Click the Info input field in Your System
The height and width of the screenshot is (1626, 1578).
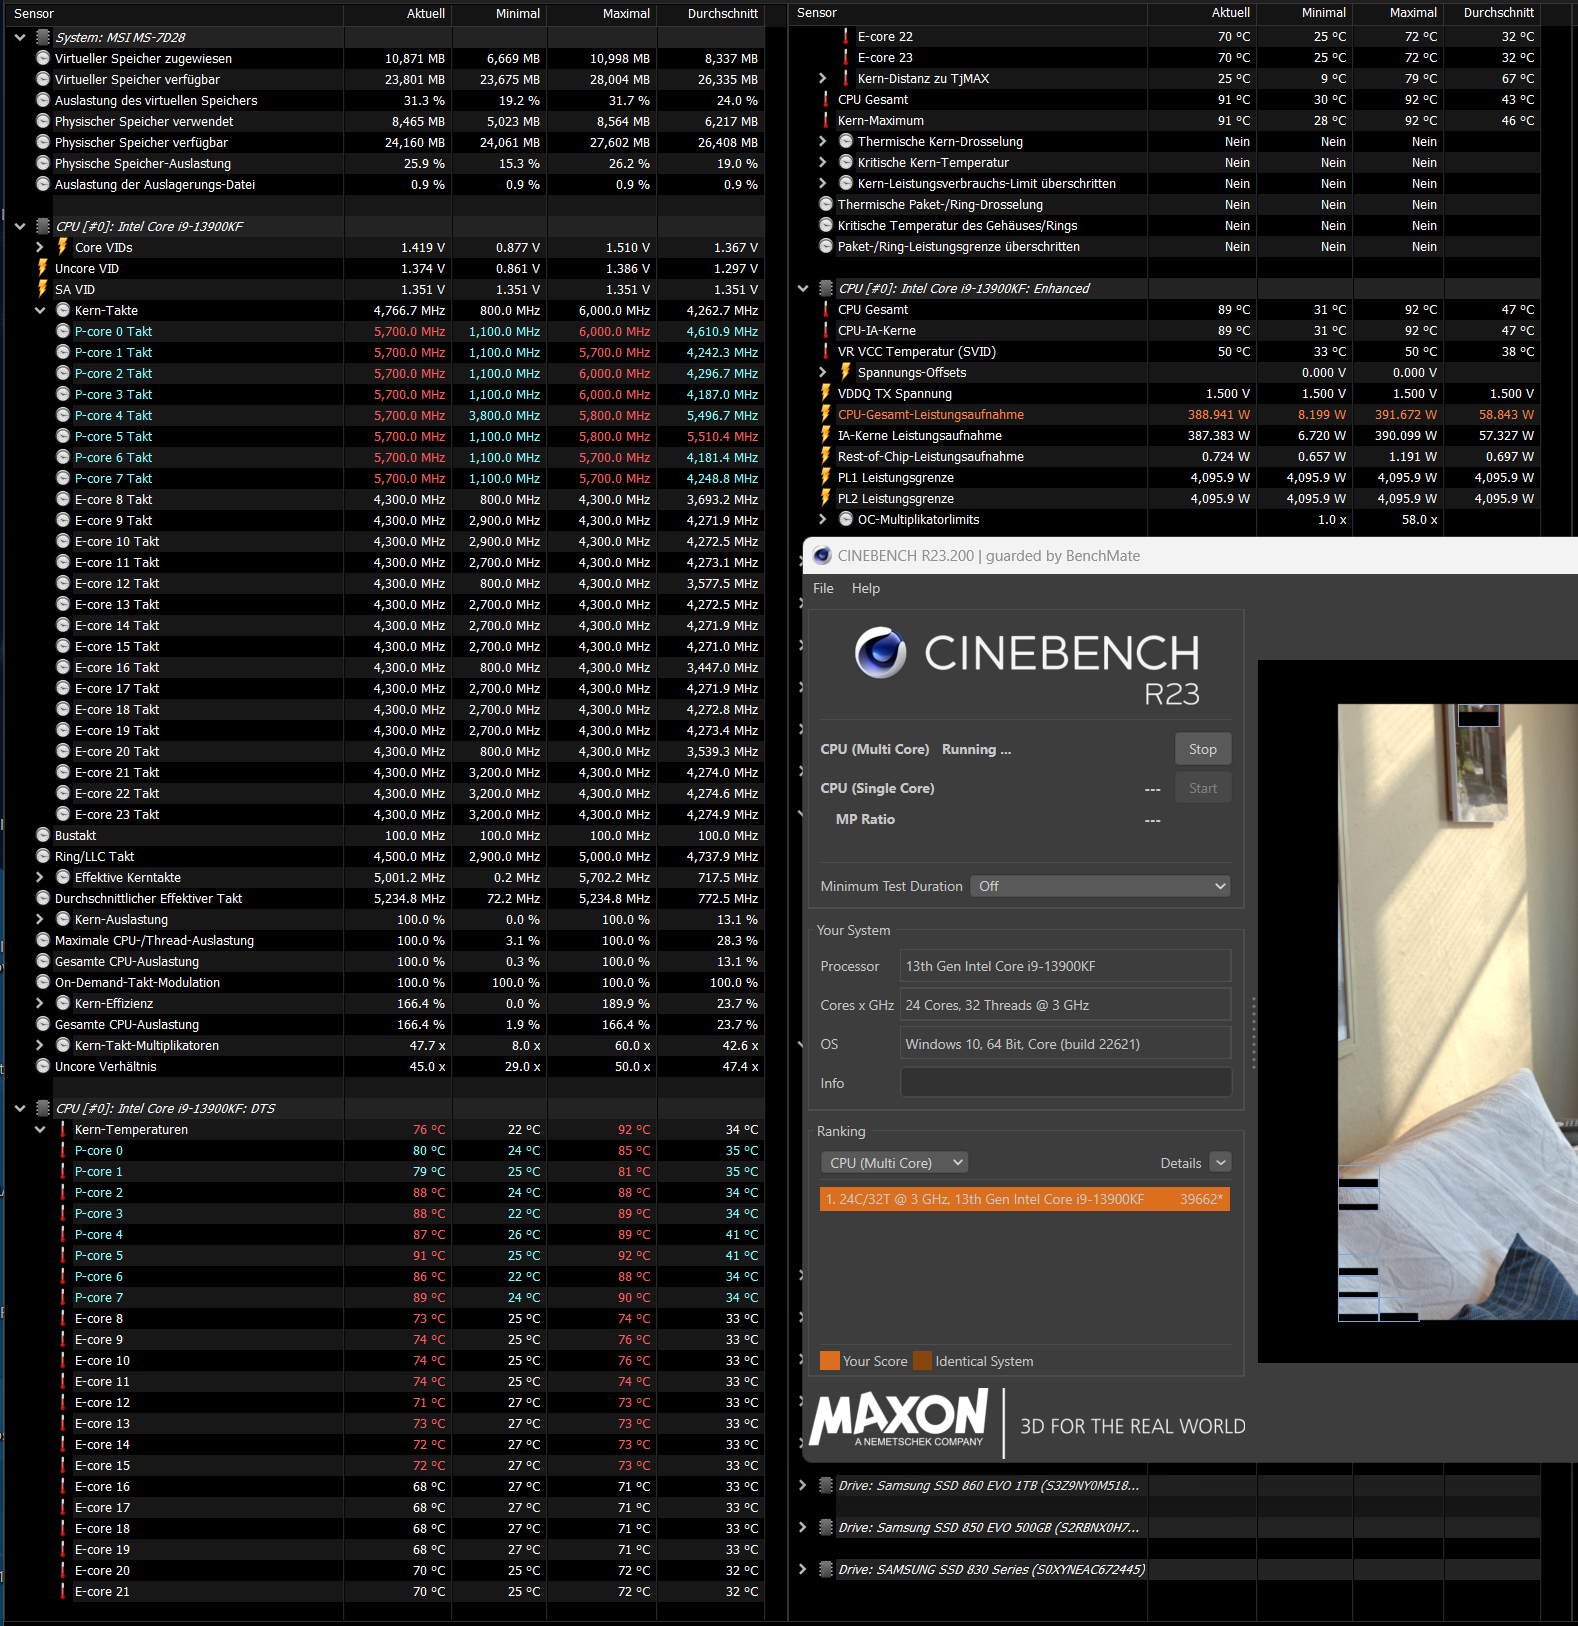click(x=1066, y=1083)
